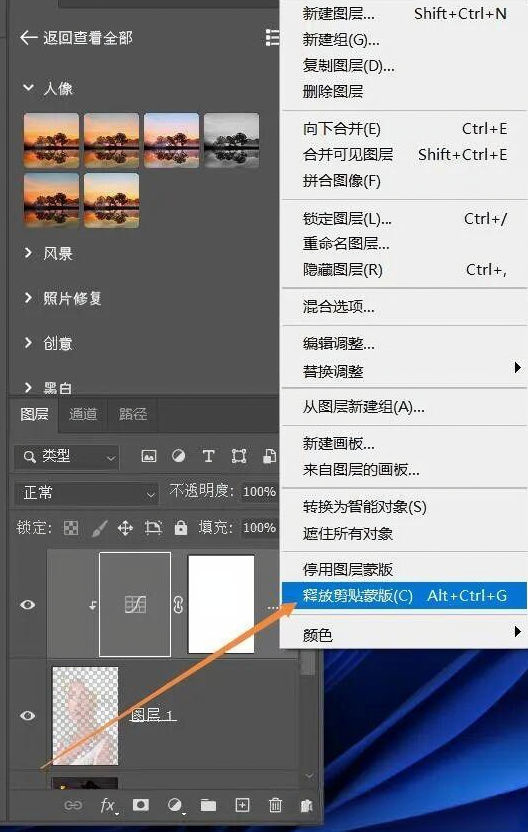Choose 转换为智能对象(S)
This screenshot has width=528, height=832.
click(x=404, y=507)
